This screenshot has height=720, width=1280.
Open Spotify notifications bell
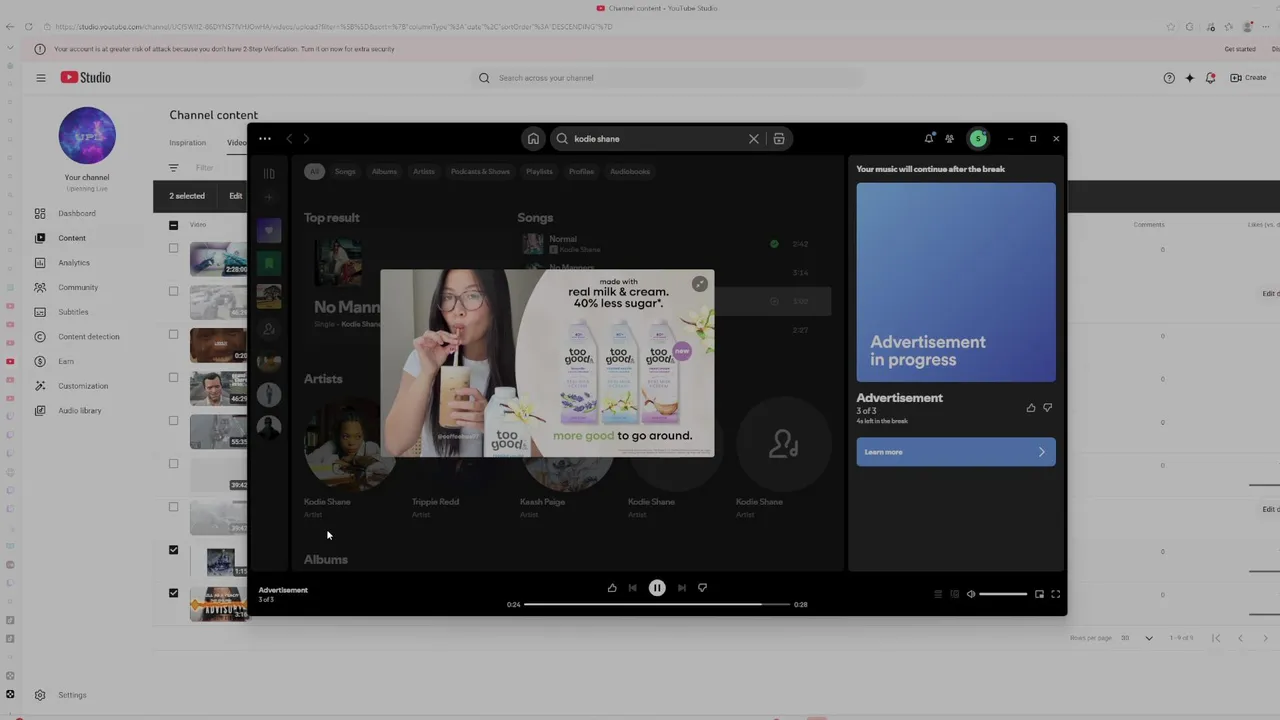click(x=928, y=139)
